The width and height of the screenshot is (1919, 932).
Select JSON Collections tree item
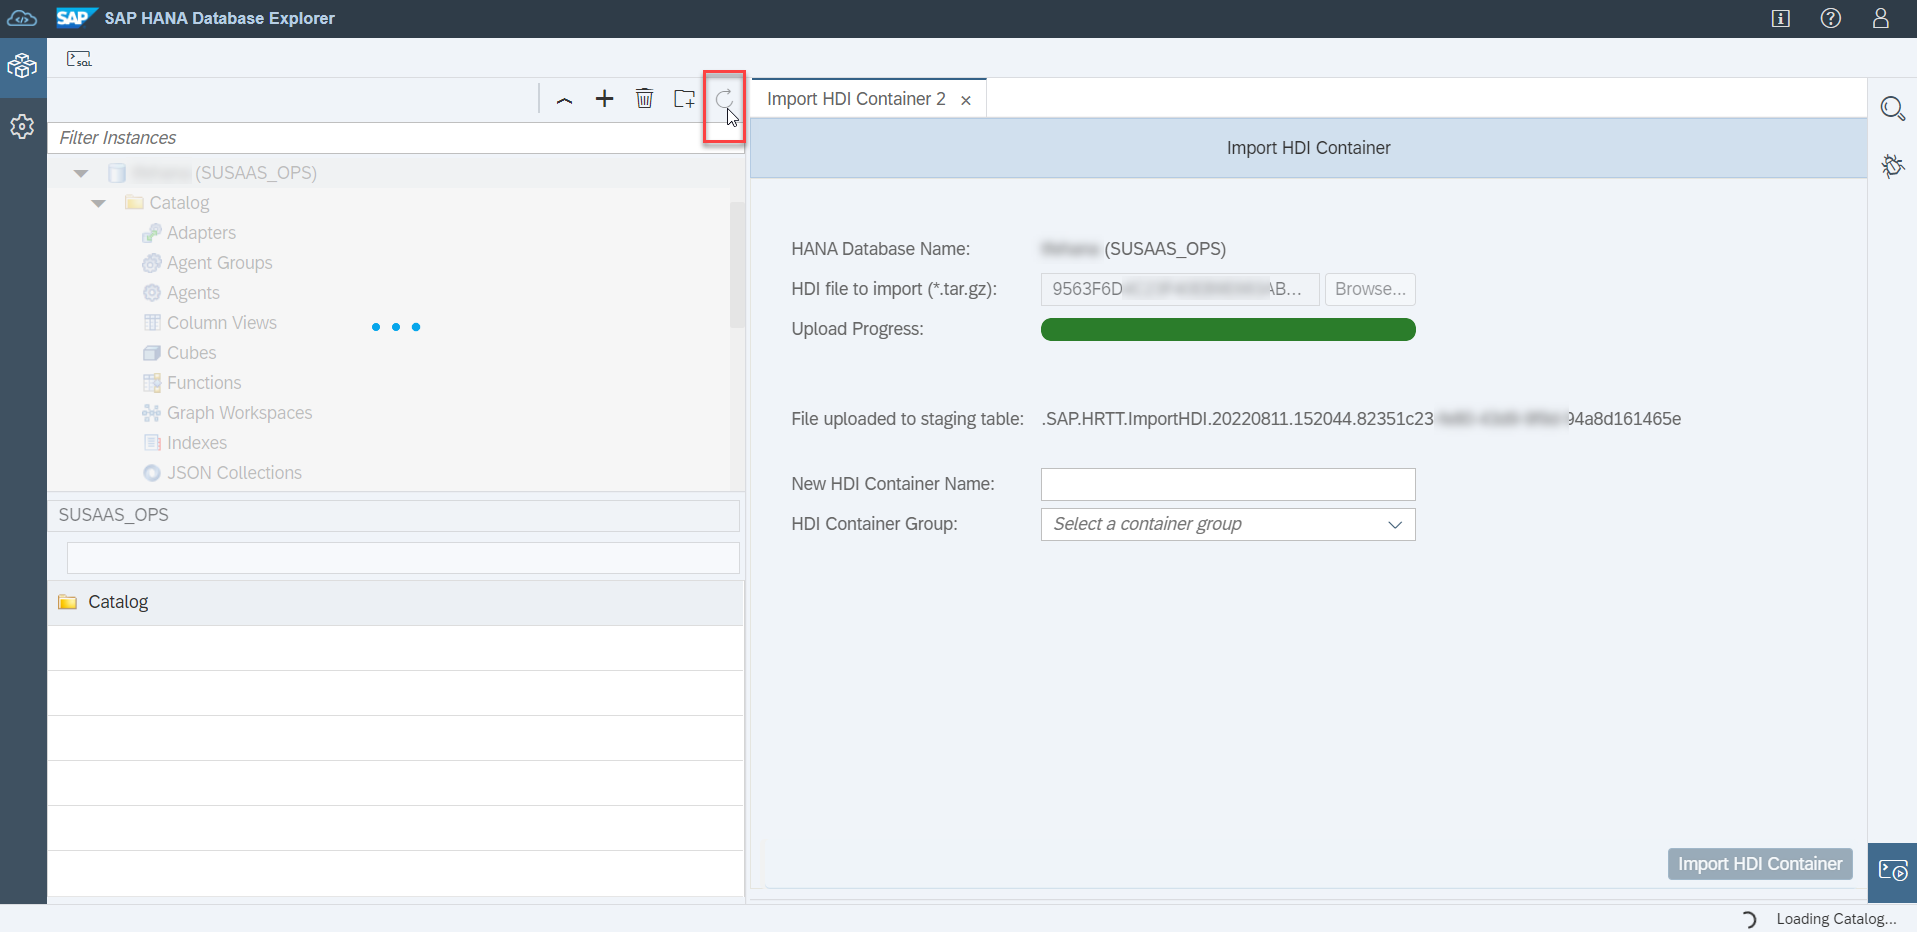(x=234, y=473)
